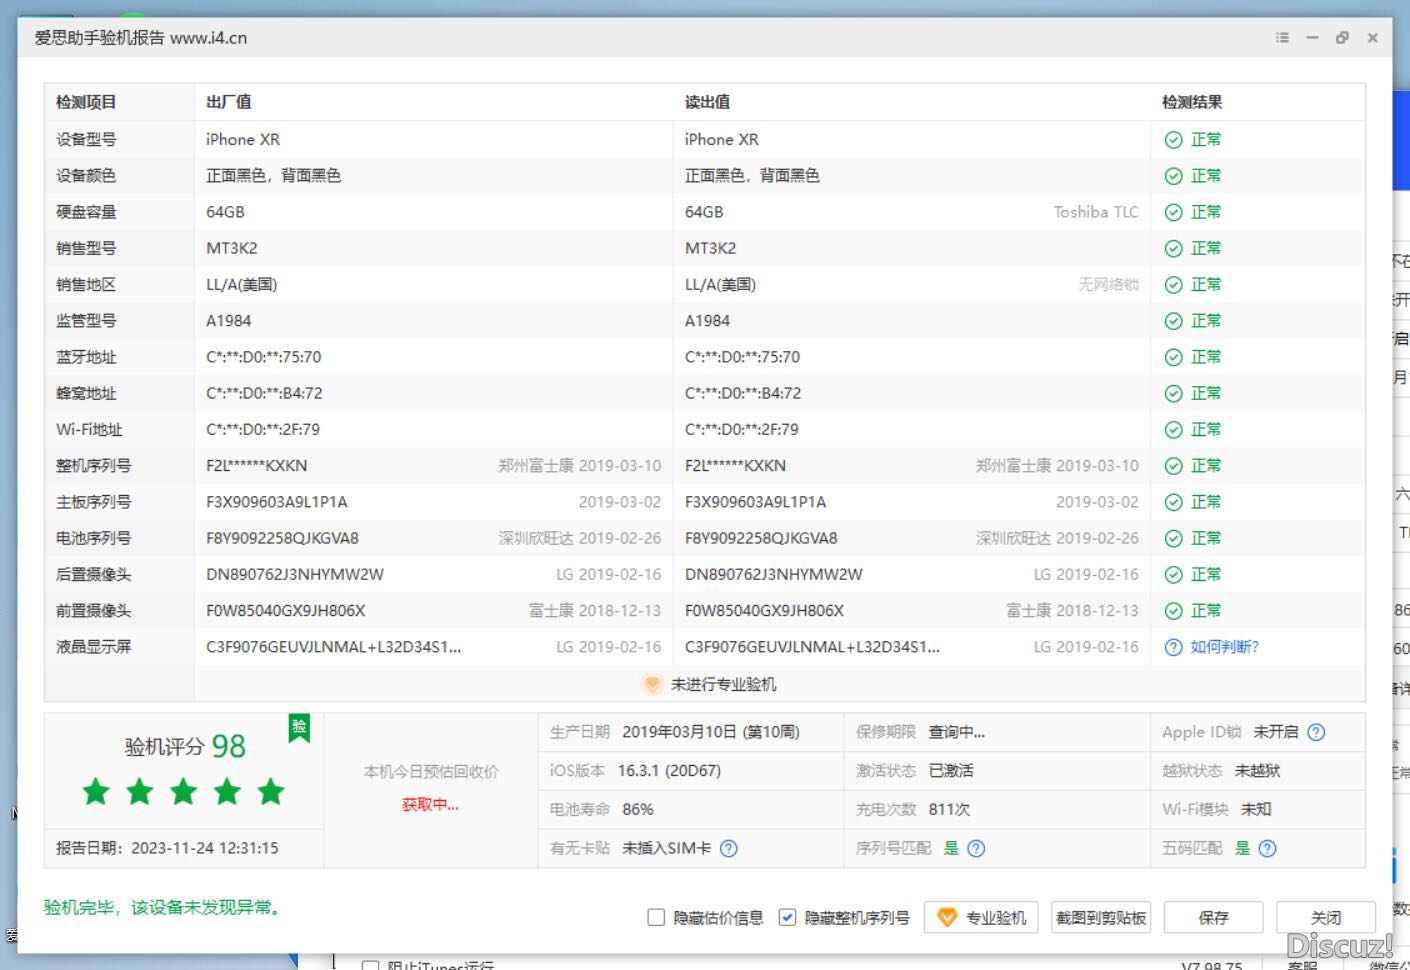Select the 电池寿命 86% value

click(x=637, y=809)
